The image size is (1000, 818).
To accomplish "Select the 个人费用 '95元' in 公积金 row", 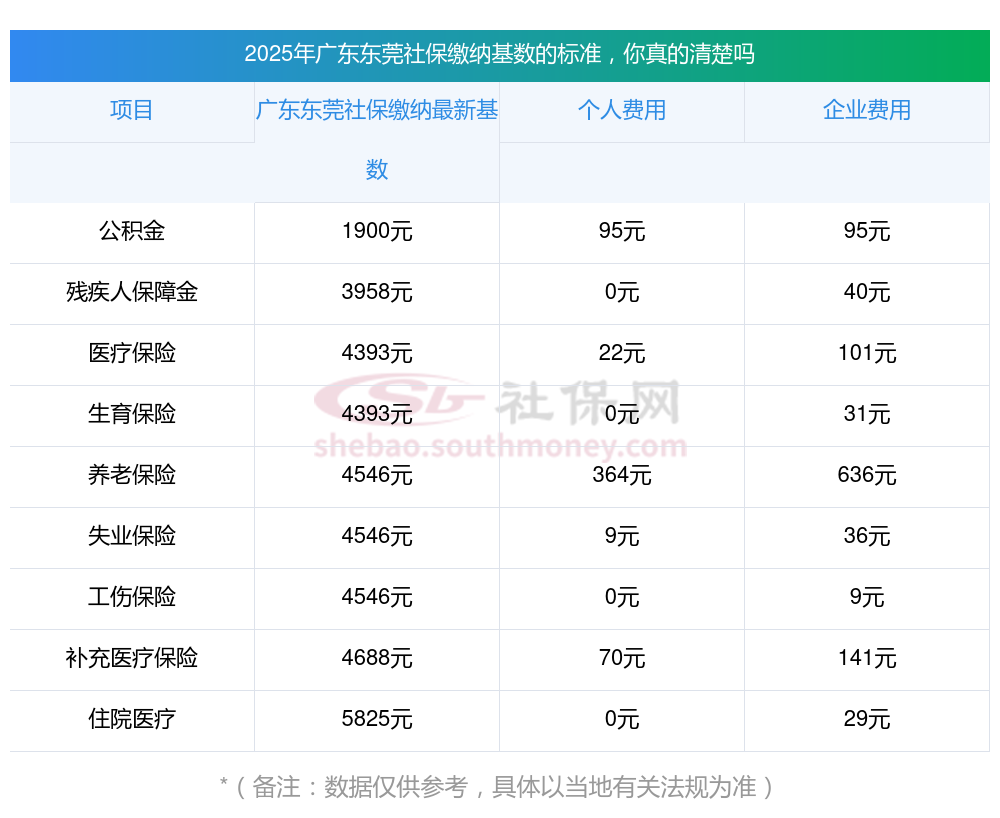I will click(622, 231).
